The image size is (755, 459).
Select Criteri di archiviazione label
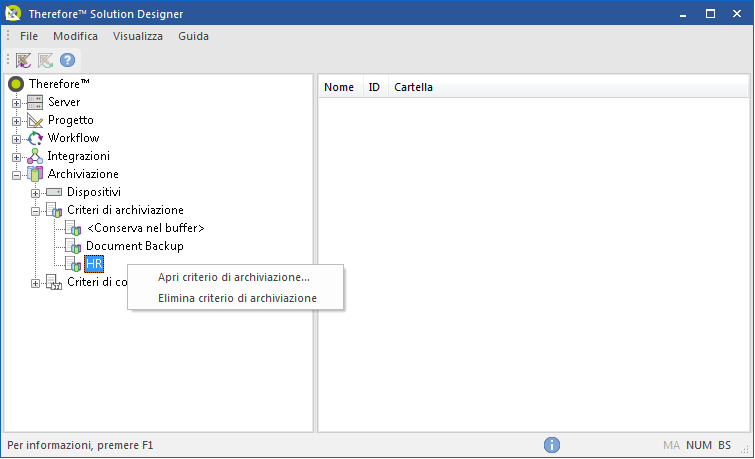(x=126, y=210)
